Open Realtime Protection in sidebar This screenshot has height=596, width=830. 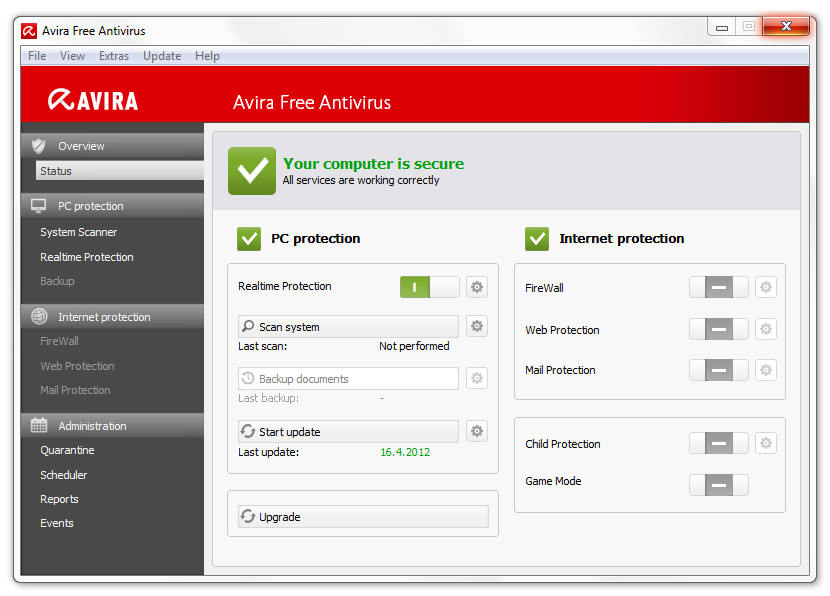point(87,257)
